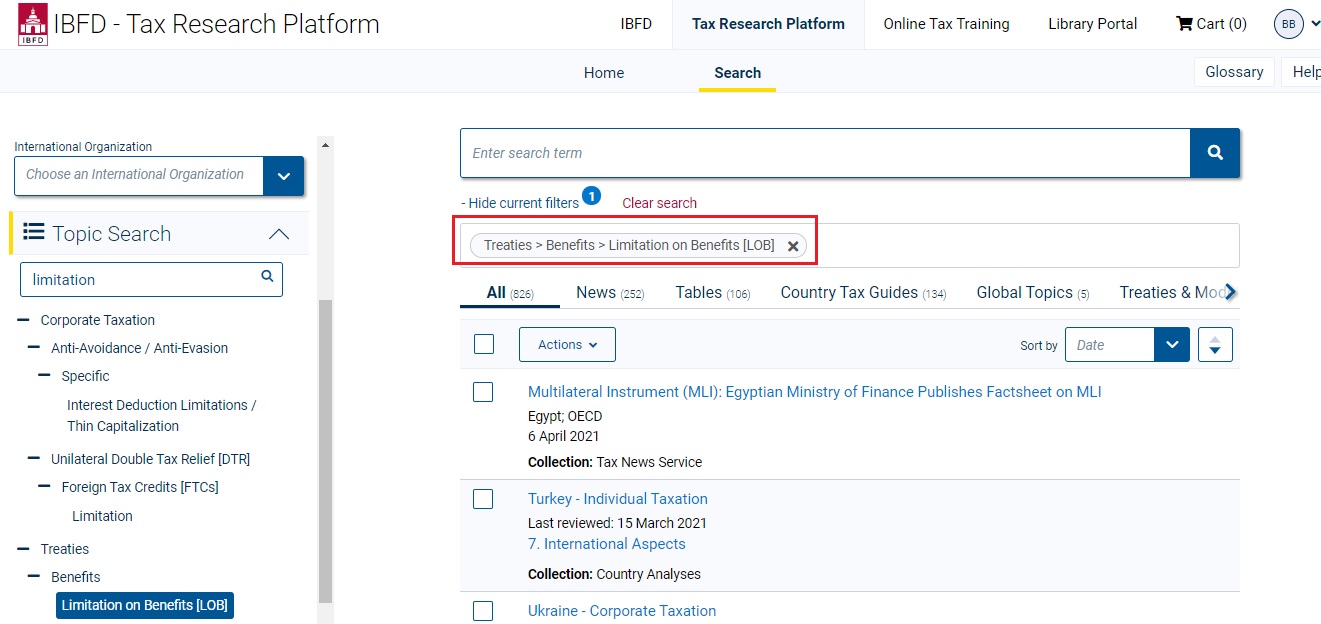The height and width of the screenshot is (624, 1321).
Task: Open the Country Tax Guides tab
Action: (x=863, y=293)
